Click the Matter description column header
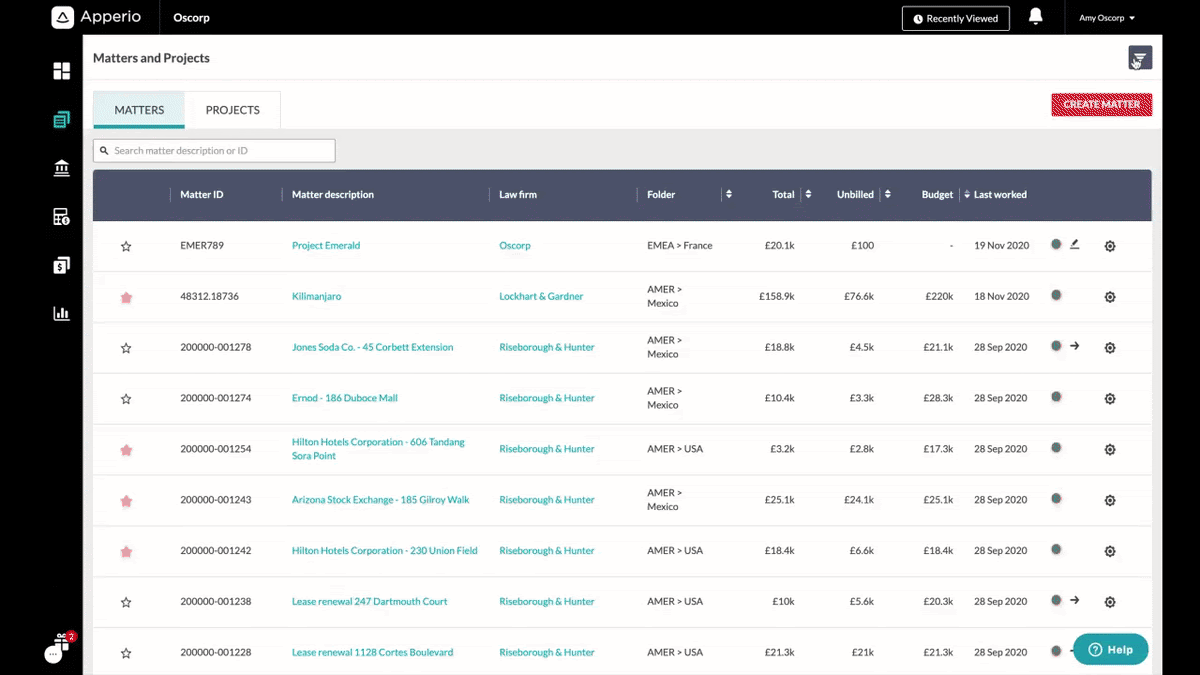 click(333, 194)
